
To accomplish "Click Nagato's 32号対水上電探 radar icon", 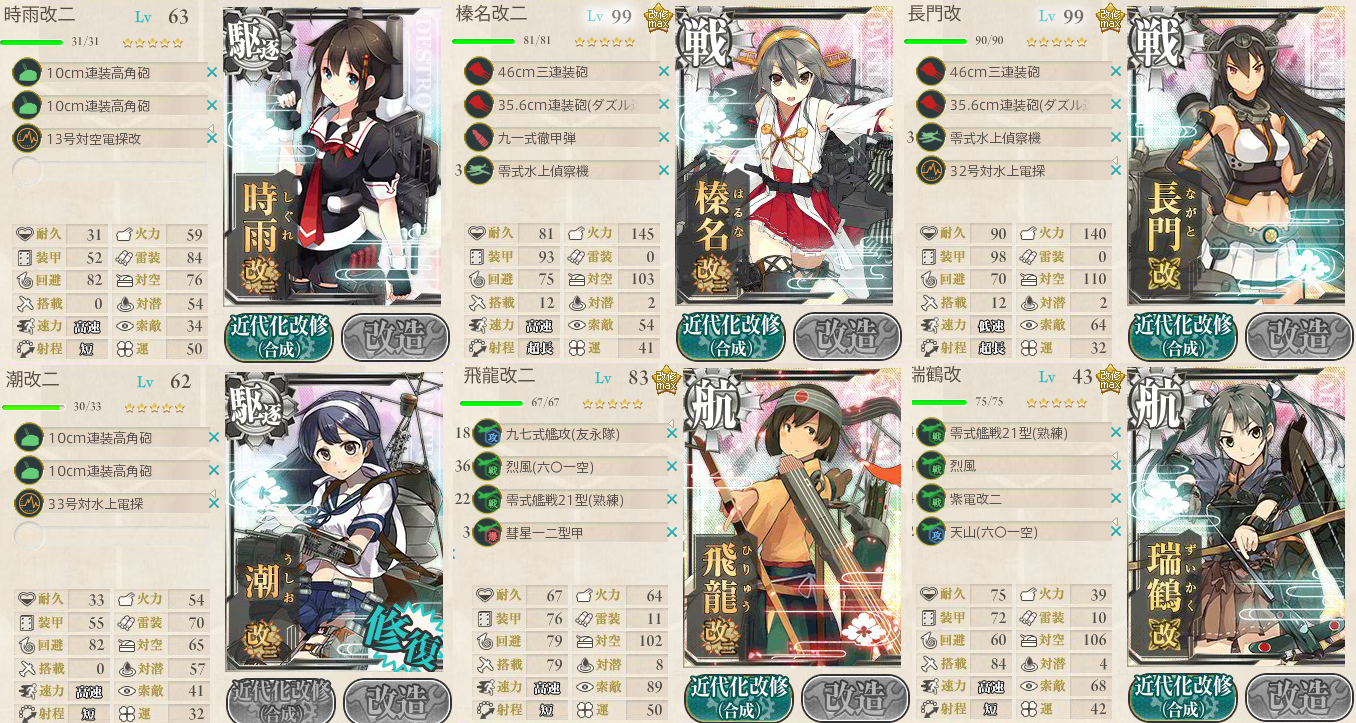I will coord(931,170).
